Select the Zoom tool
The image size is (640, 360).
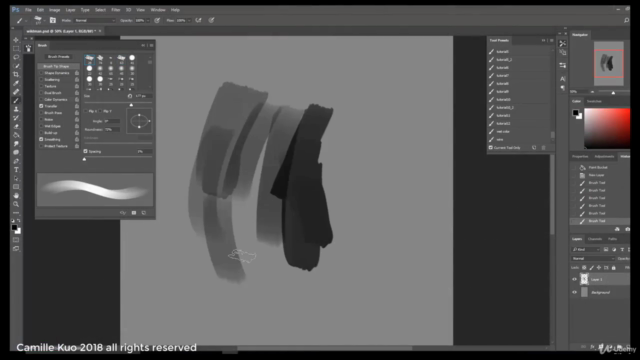16,204
